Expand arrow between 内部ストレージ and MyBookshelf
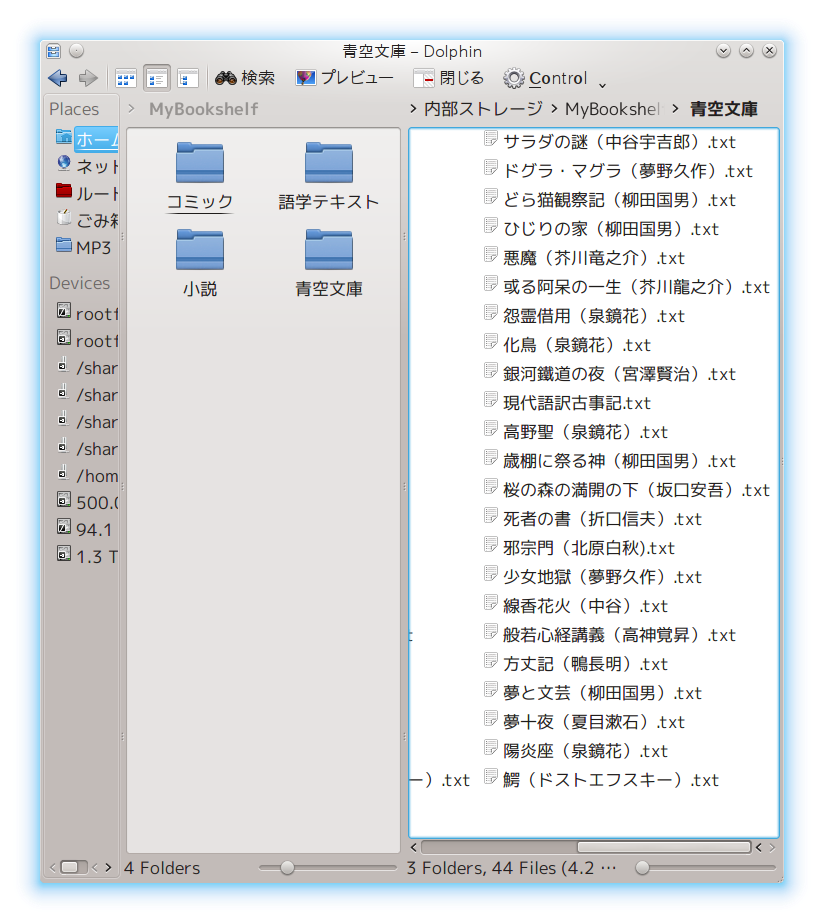 point(554,109)
